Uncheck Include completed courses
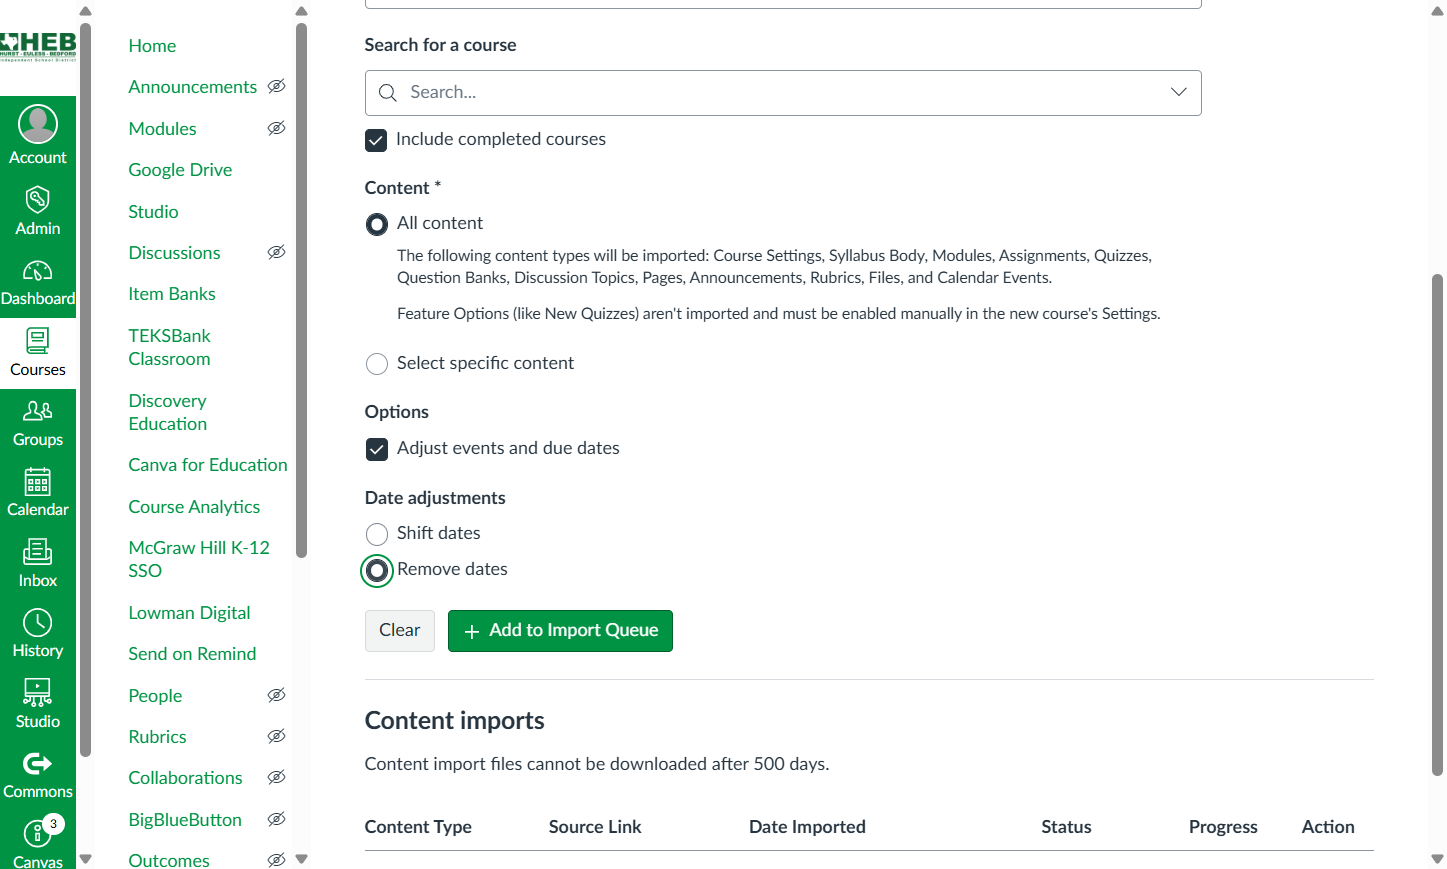The height and width of the screenshot is (869, 1447). (x=376, y=140)
